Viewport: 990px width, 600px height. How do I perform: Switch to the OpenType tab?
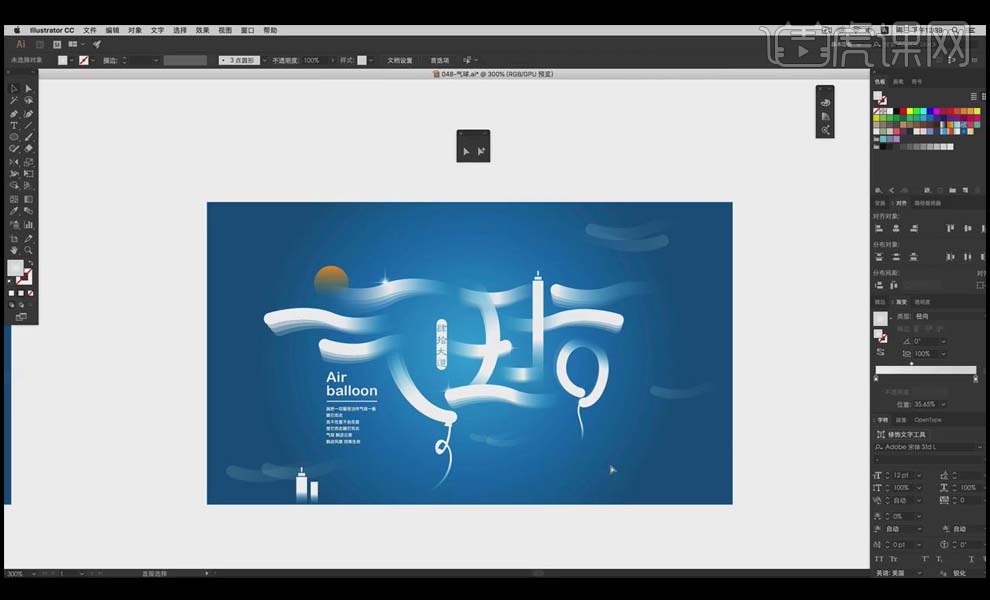coord(927,420)
